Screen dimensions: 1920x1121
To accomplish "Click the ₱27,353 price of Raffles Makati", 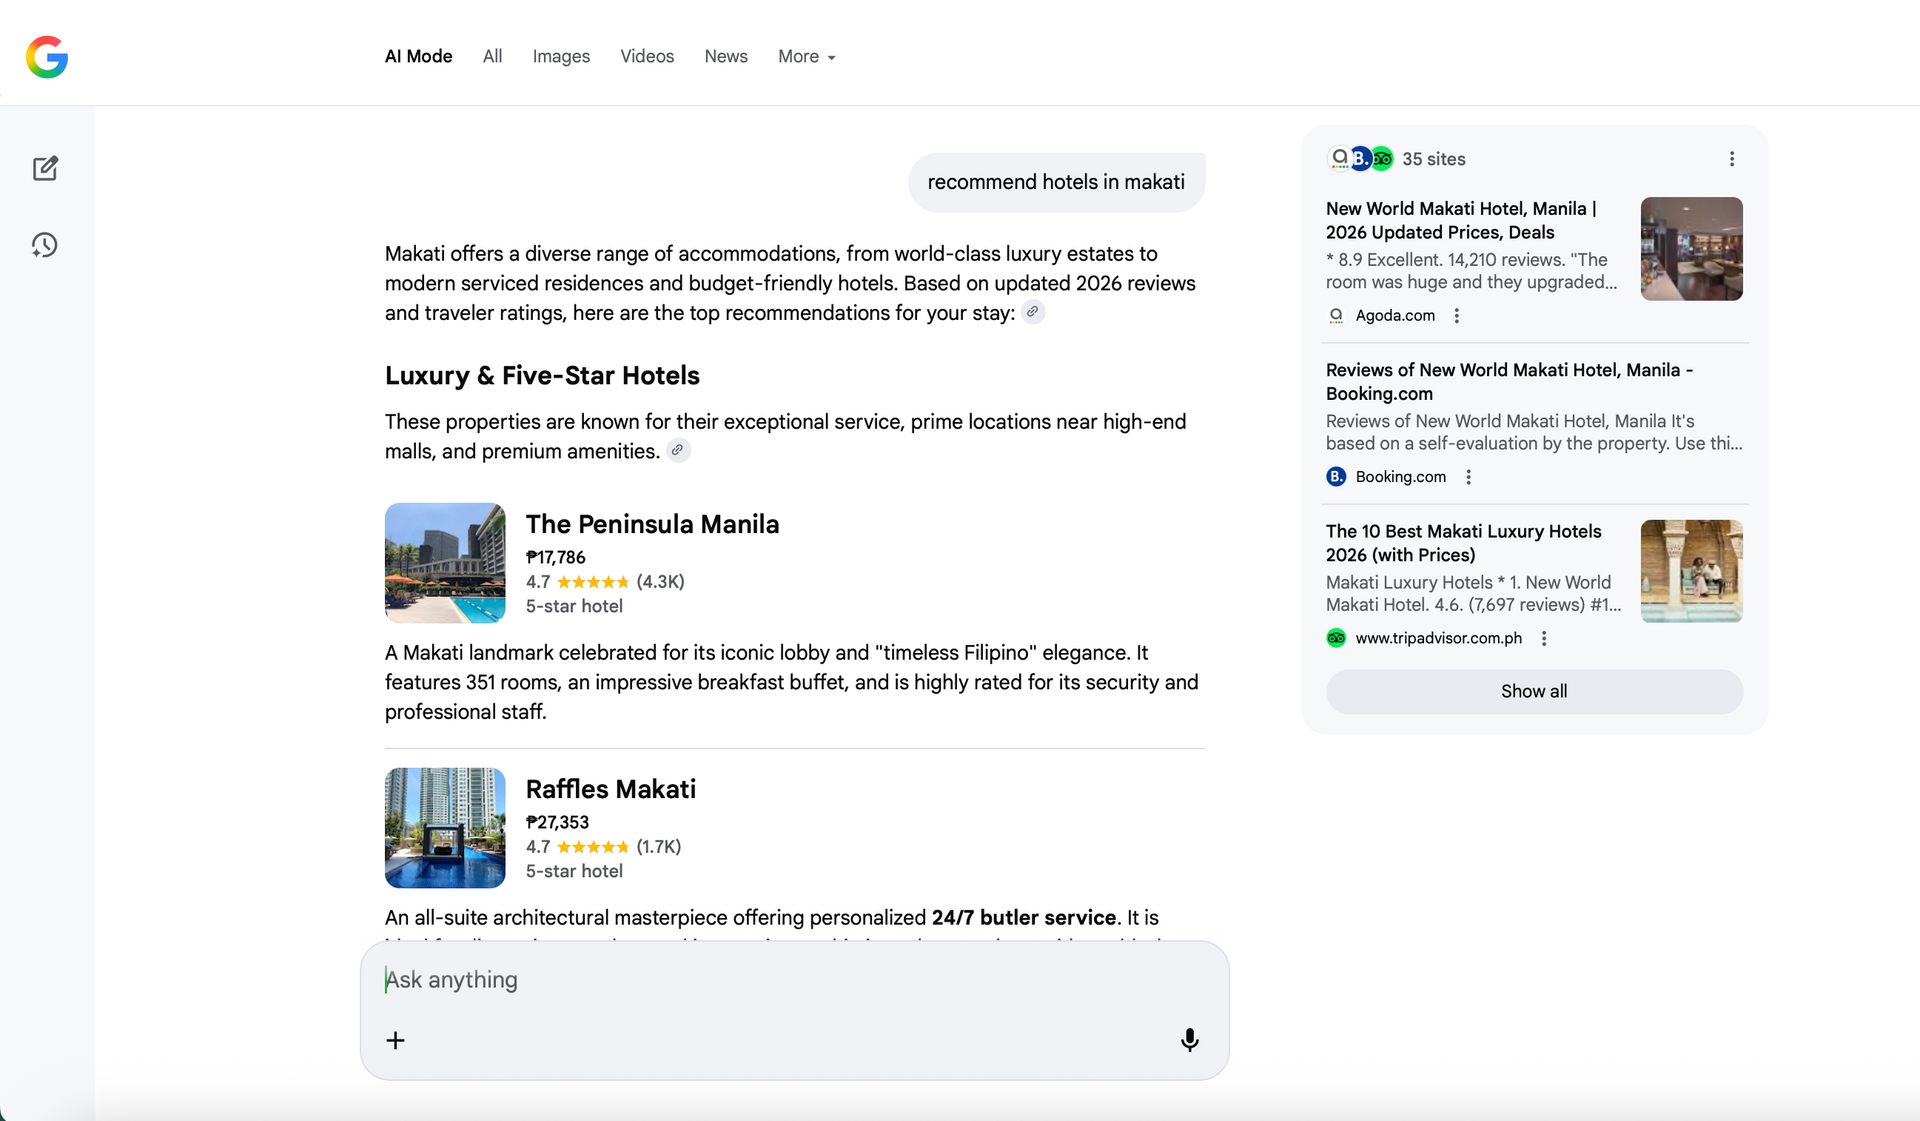I will pyautogui.click(x=557, y=822).
